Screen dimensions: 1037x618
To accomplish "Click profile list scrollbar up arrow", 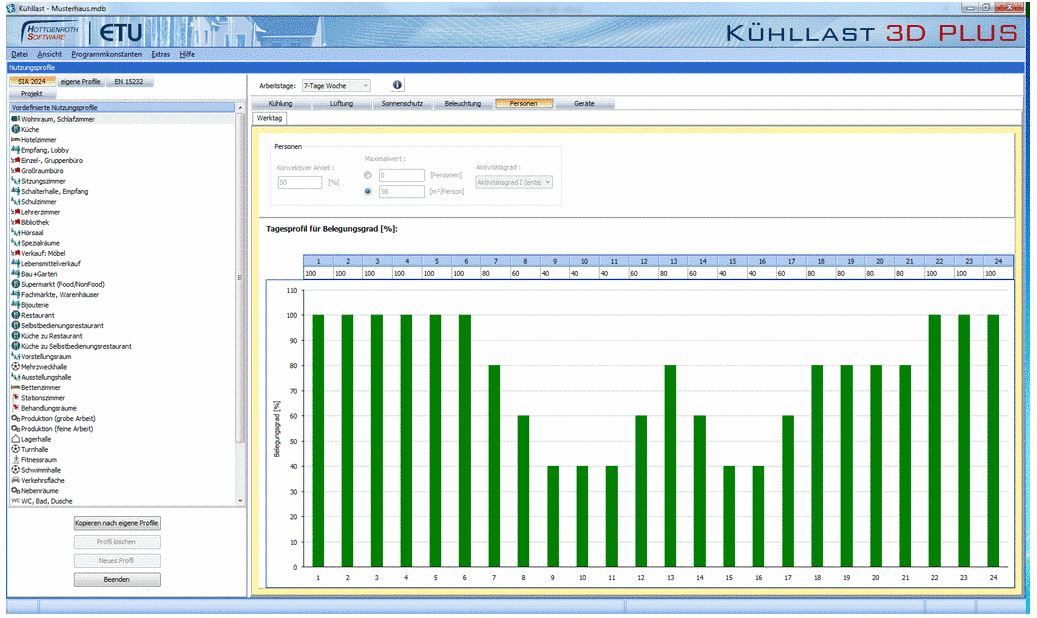I will point(240,107).
